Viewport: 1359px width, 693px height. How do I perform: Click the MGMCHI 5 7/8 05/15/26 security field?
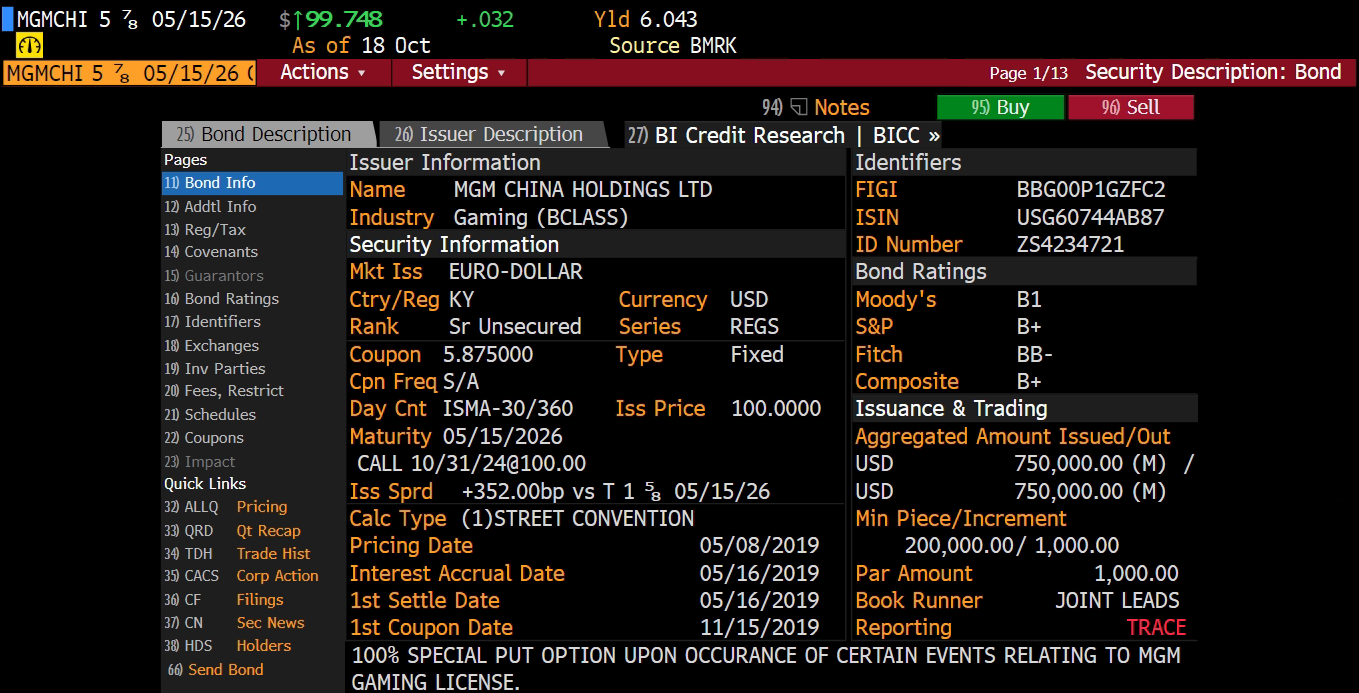[x=130, y=73]
